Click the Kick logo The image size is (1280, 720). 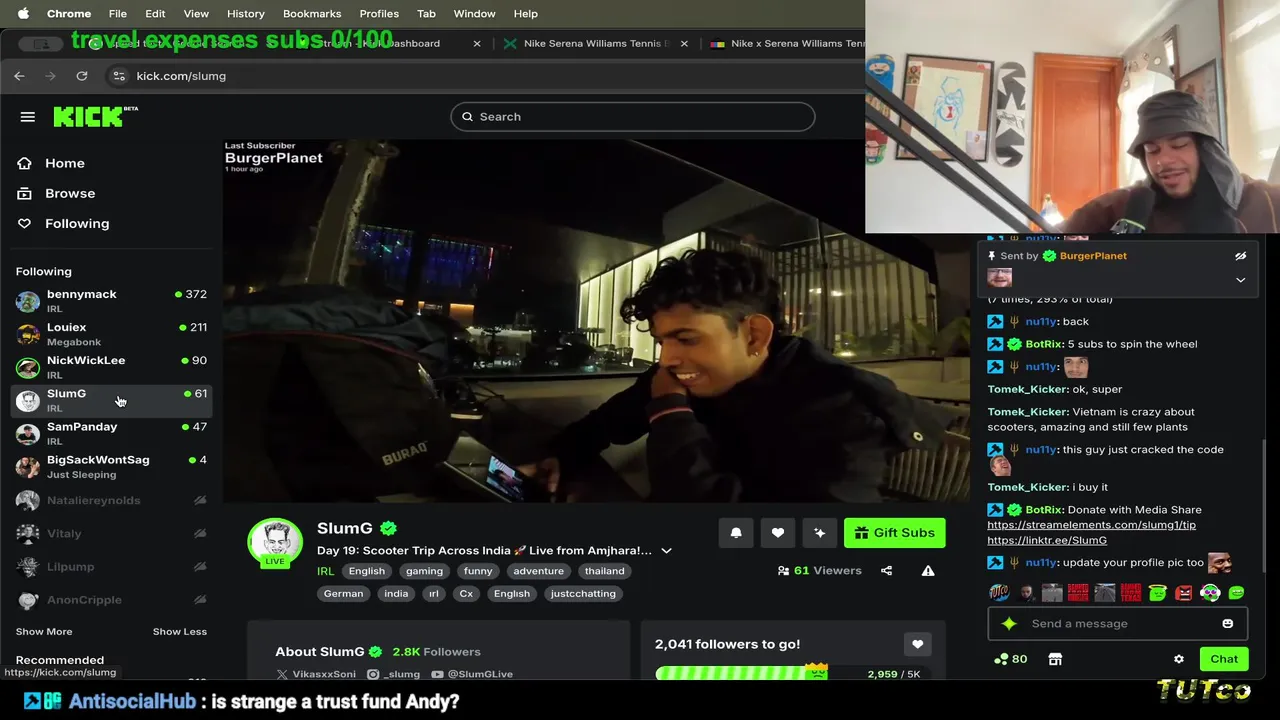tap(95, 117)
